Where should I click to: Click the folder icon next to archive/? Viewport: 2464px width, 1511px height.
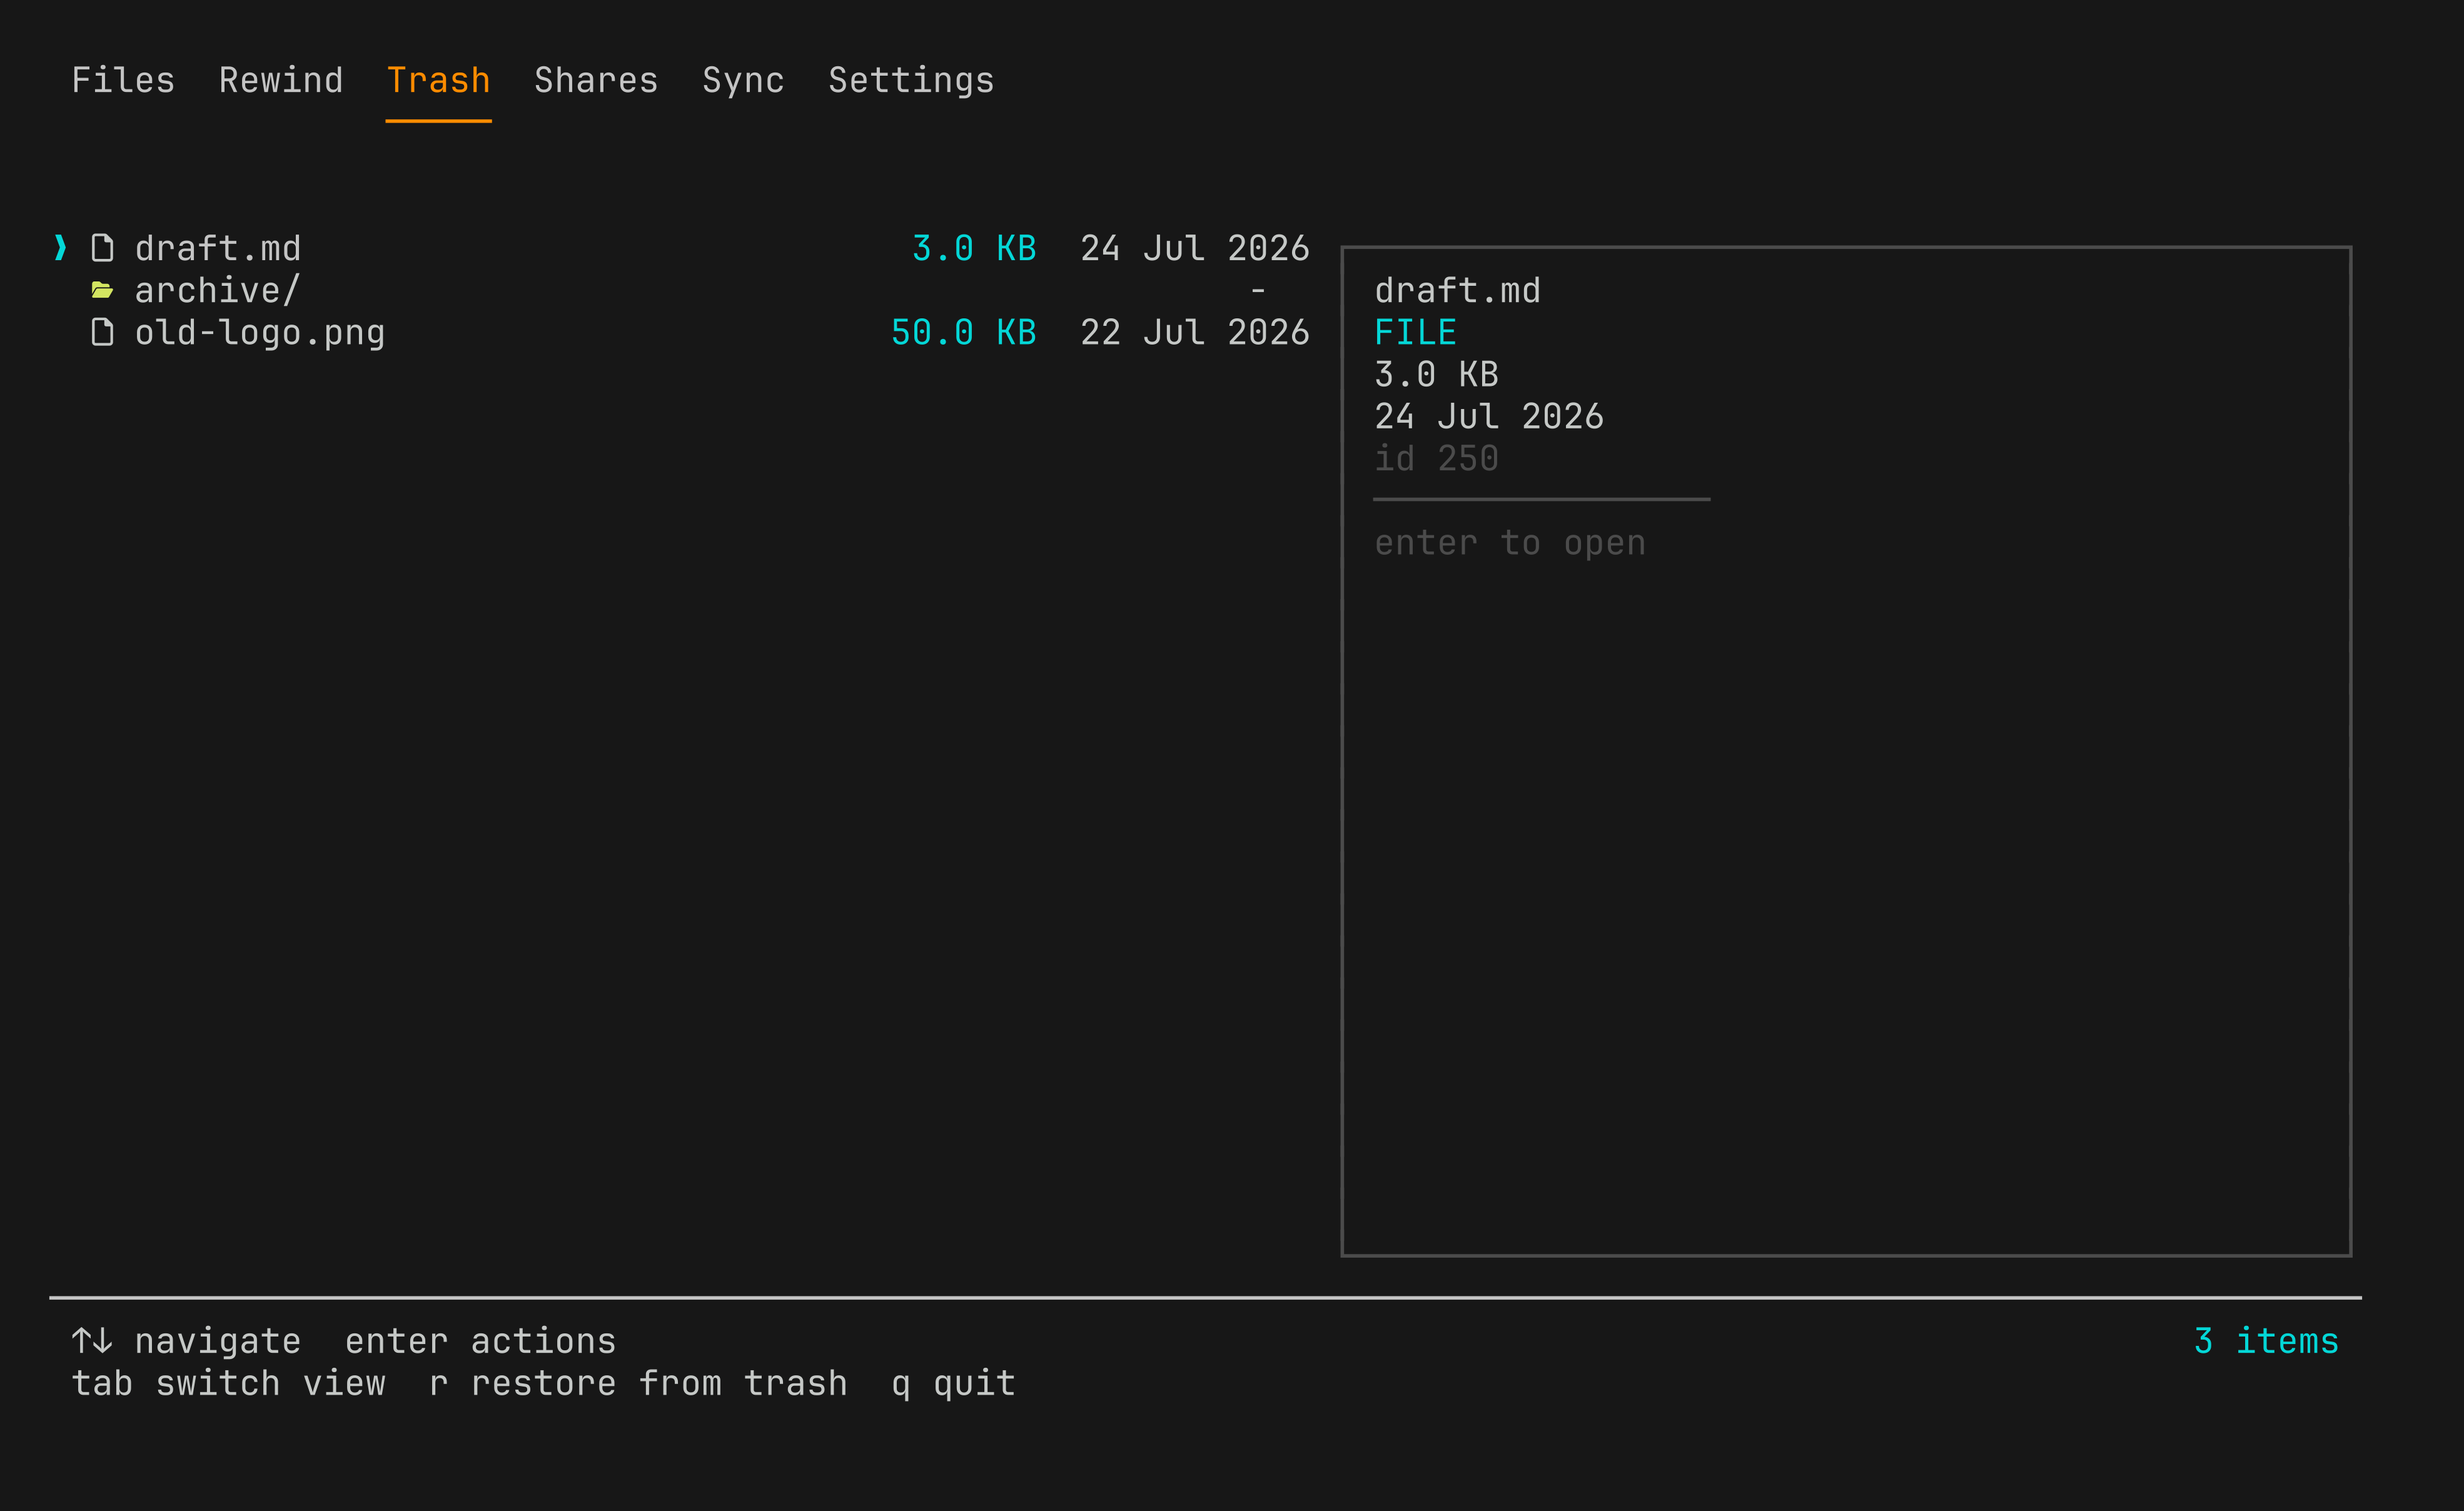pyautogui.click(x=102, y=290)
